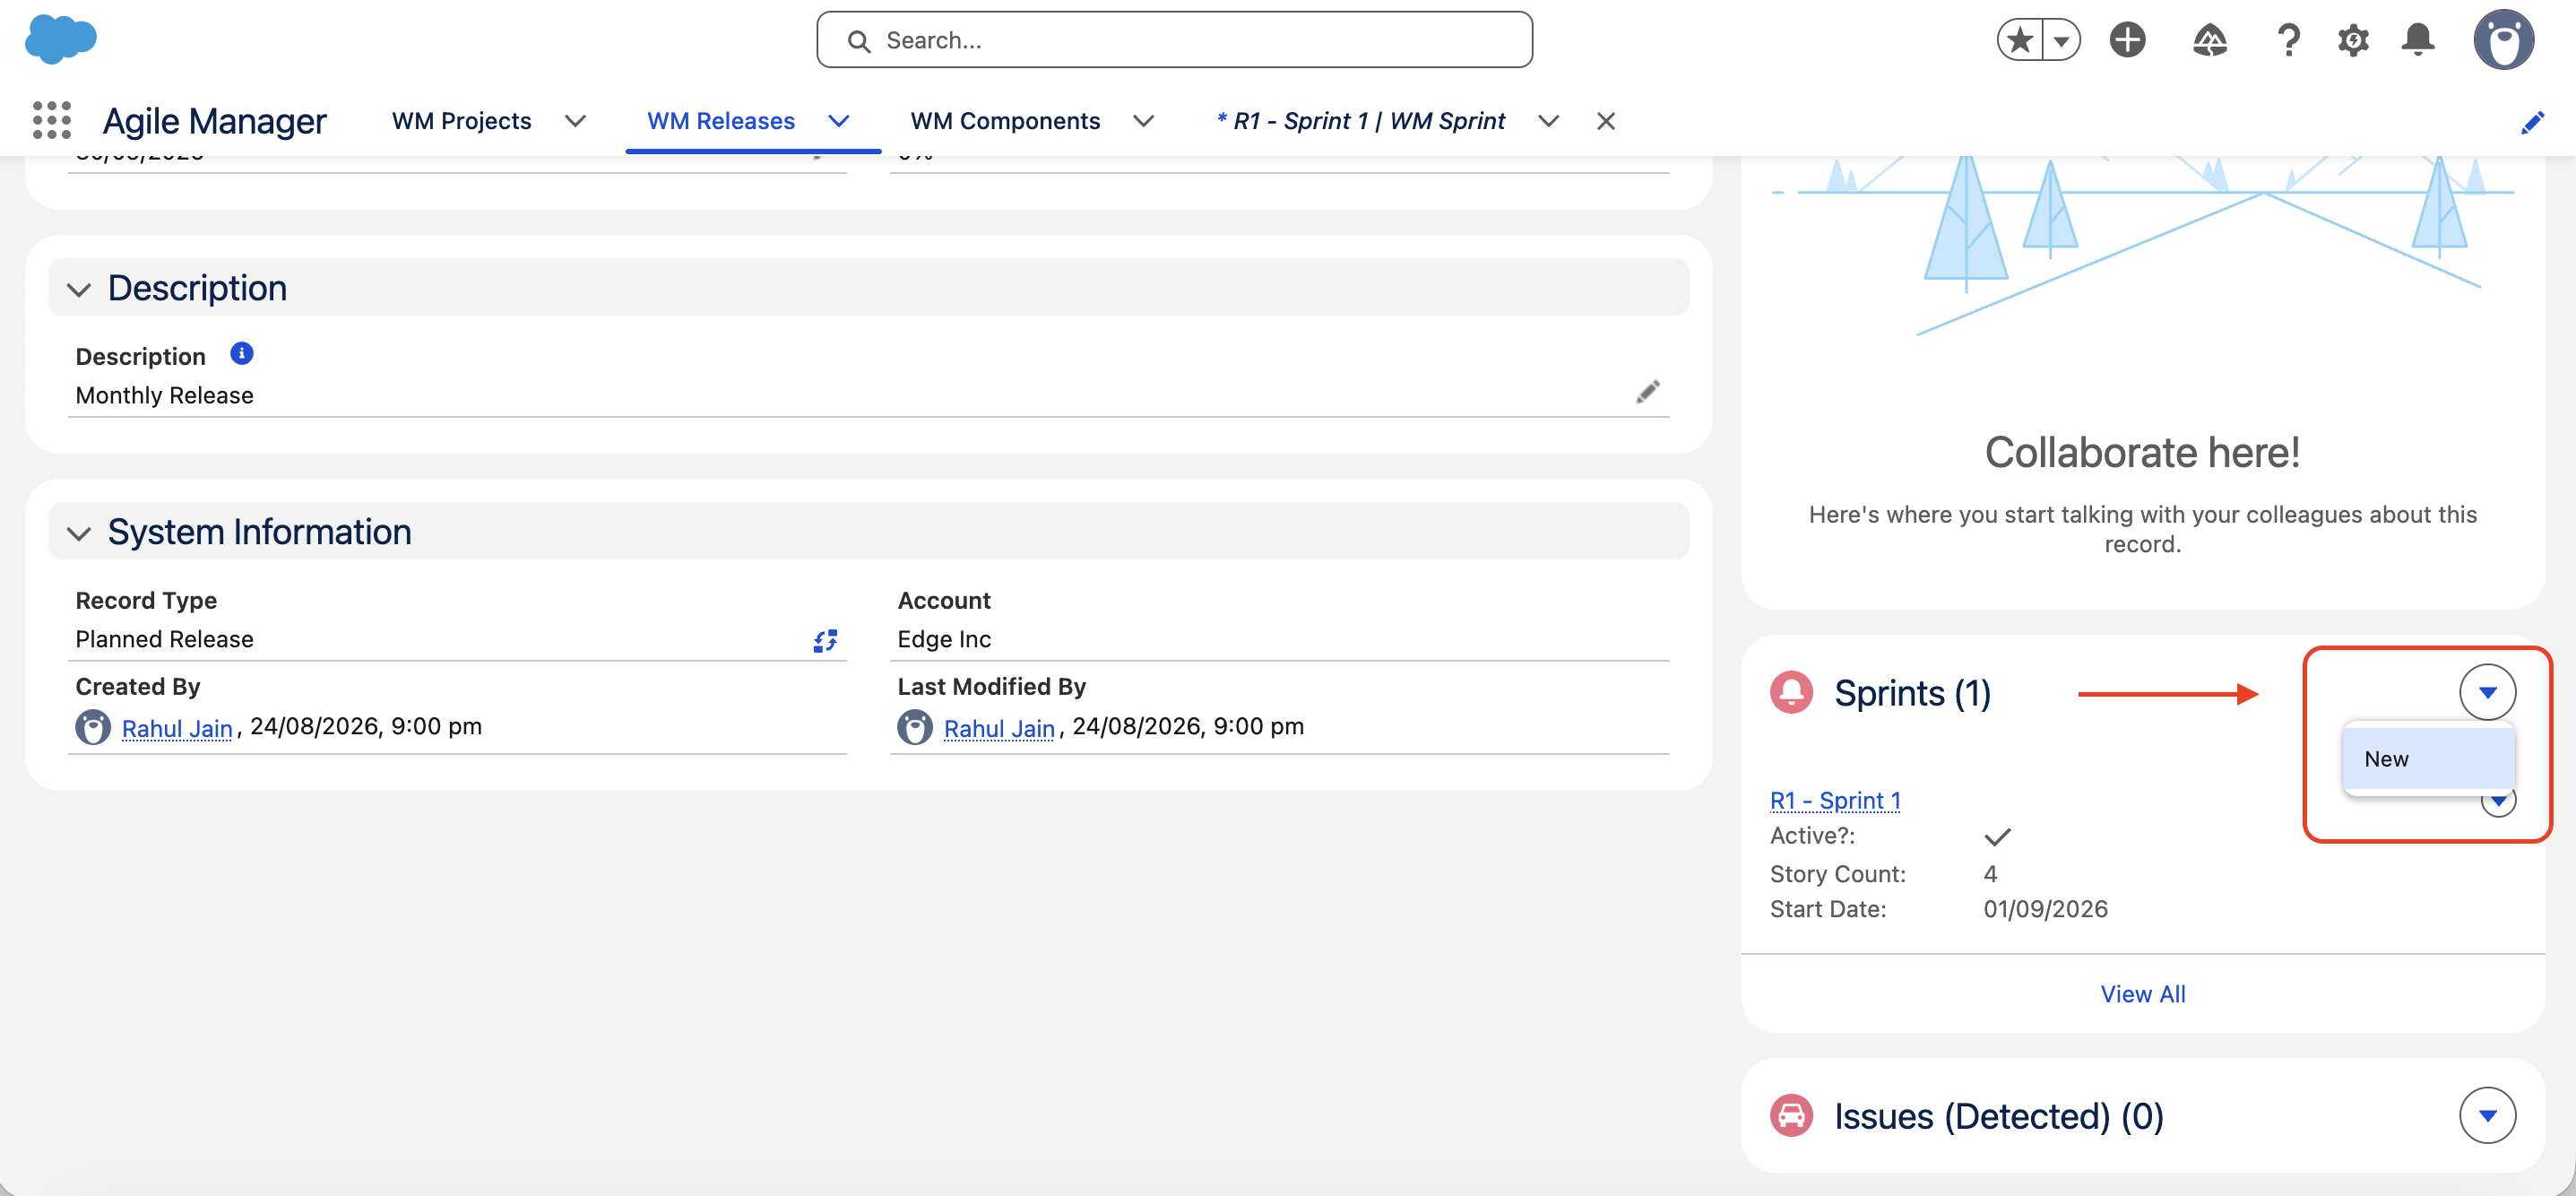
Task: Open the Sprints (1) related list title
Action: click(x=1912, y=693)
